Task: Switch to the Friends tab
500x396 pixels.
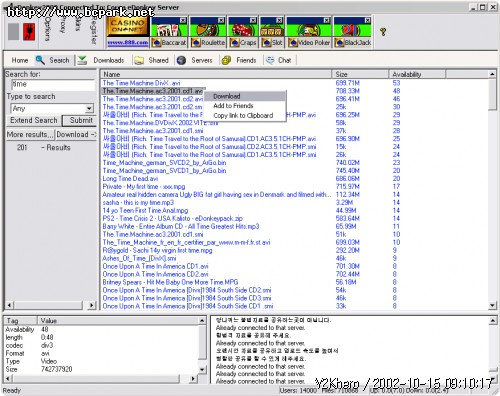Action: pyautogui.click(x=246, y=60)
